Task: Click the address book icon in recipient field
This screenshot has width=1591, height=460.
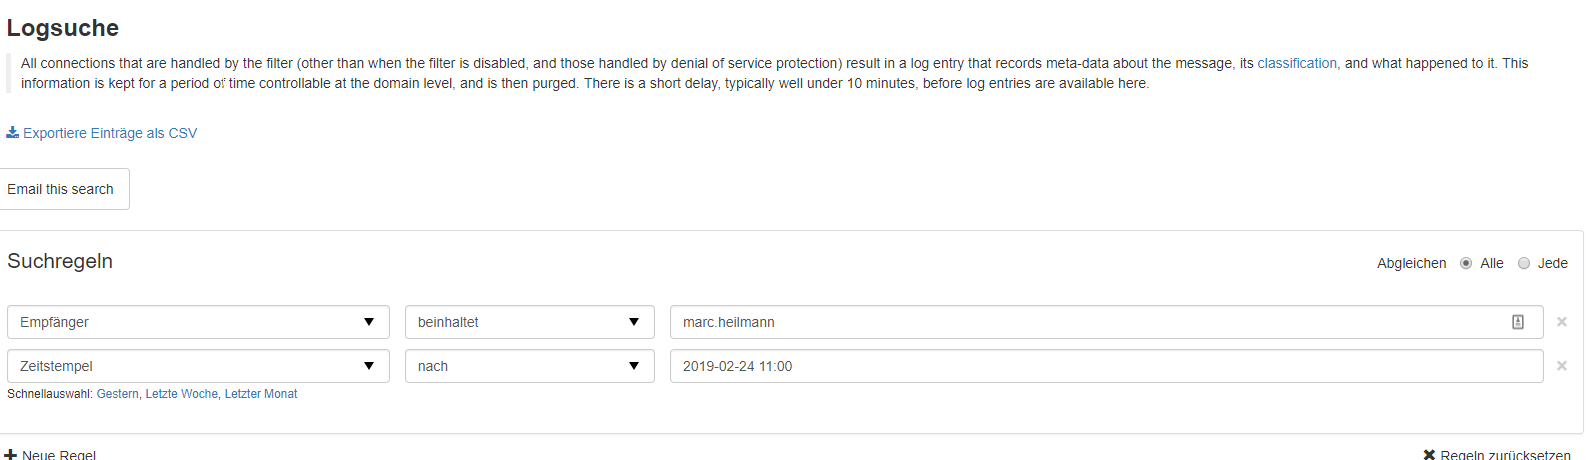Action: tap(1517, 322)
